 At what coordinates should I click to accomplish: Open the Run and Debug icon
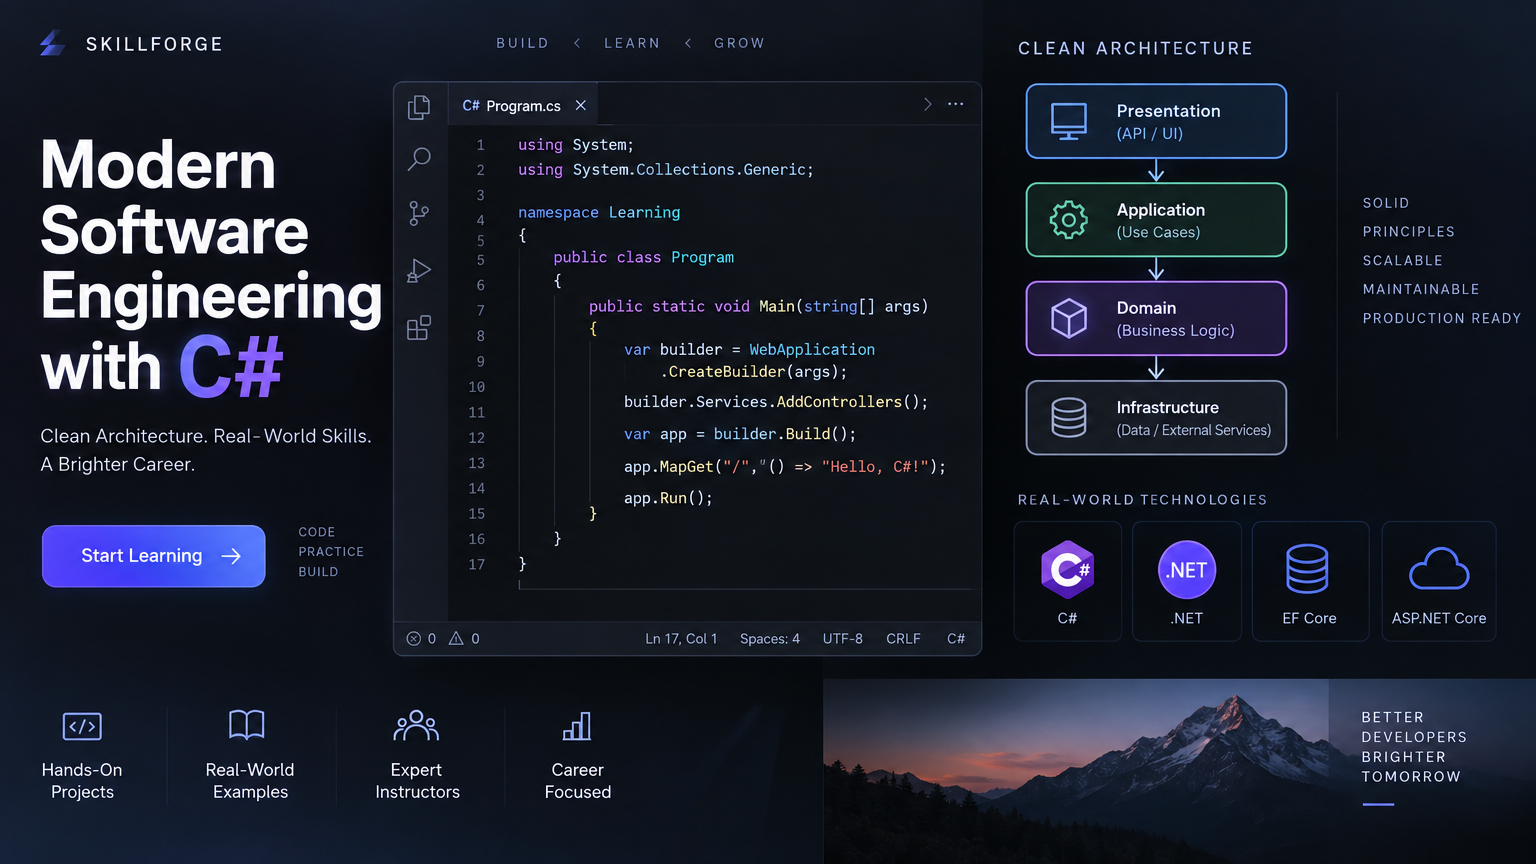[x=419, y=271]
